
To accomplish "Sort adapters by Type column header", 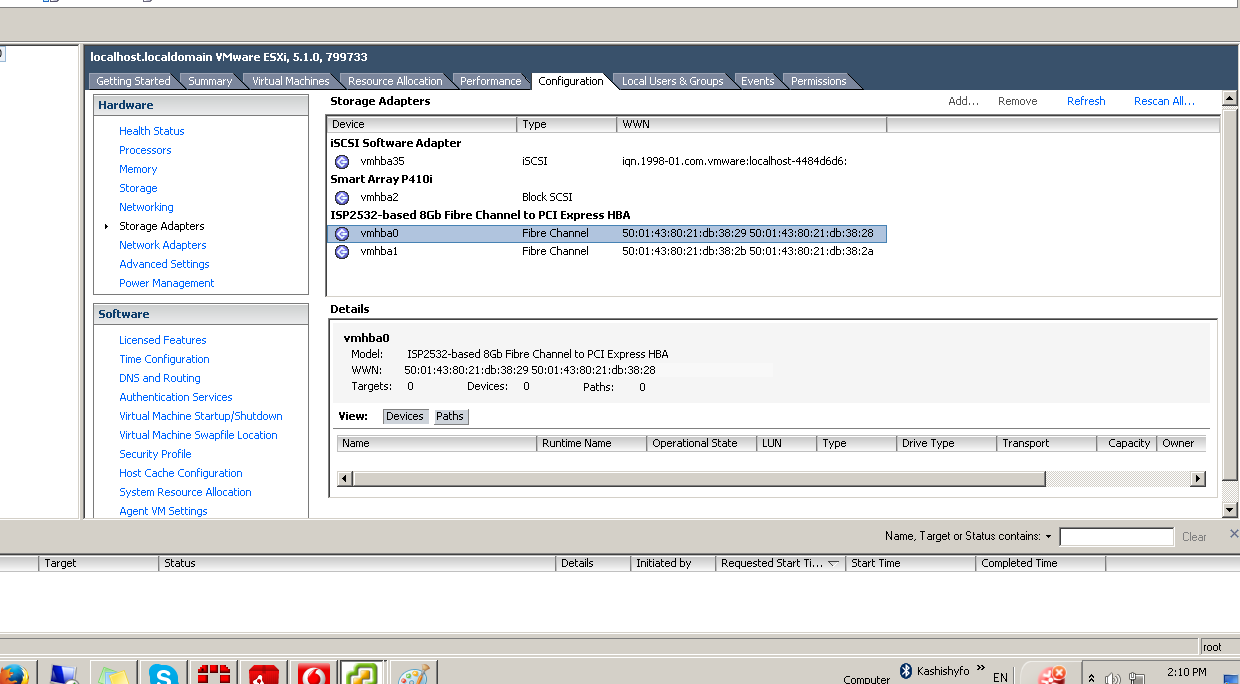I will pos(567,124).
